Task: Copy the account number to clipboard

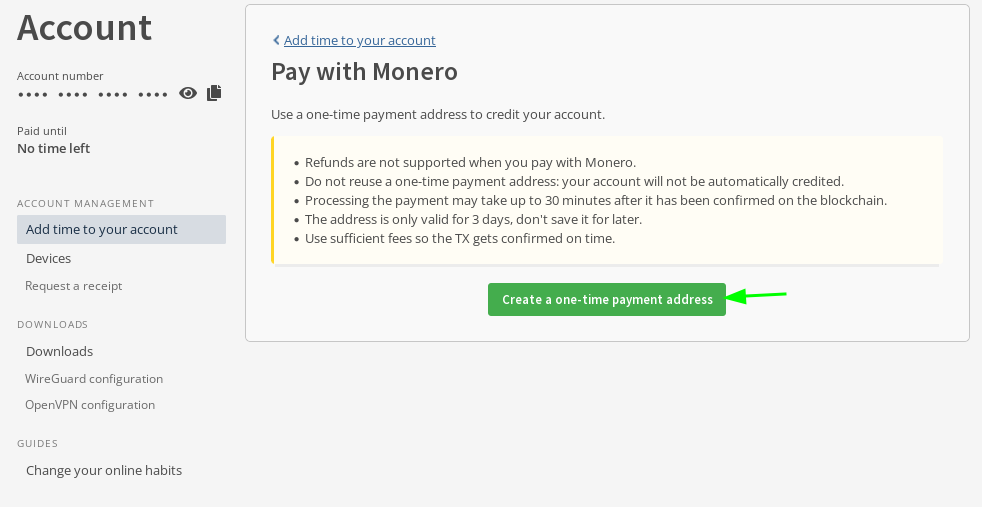Action: (214, 93)
